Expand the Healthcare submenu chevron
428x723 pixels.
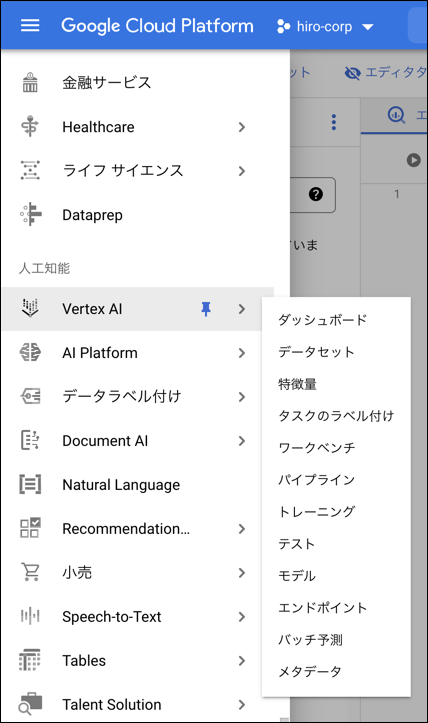click(242, 127)
